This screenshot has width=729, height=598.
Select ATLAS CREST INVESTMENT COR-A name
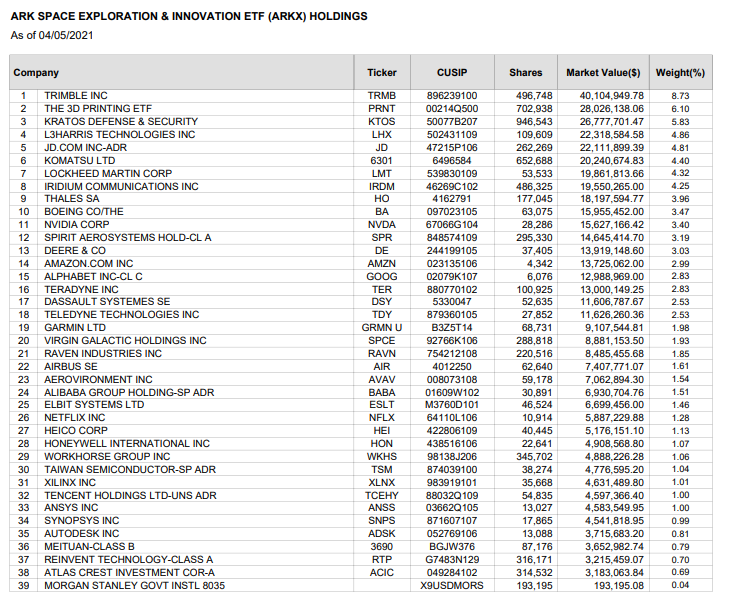[129, 573]
